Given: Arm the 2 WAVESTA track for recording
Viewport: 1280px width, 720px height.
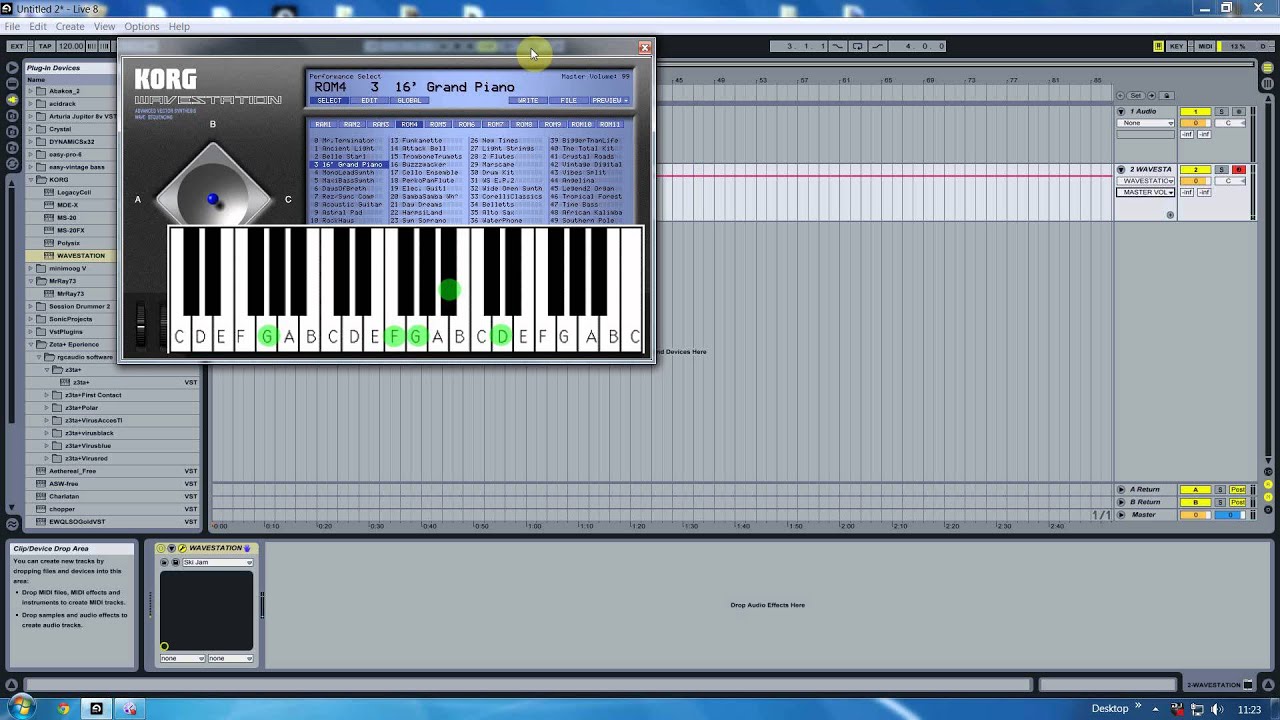Looking at the screenshot, I should (1239, 170).
